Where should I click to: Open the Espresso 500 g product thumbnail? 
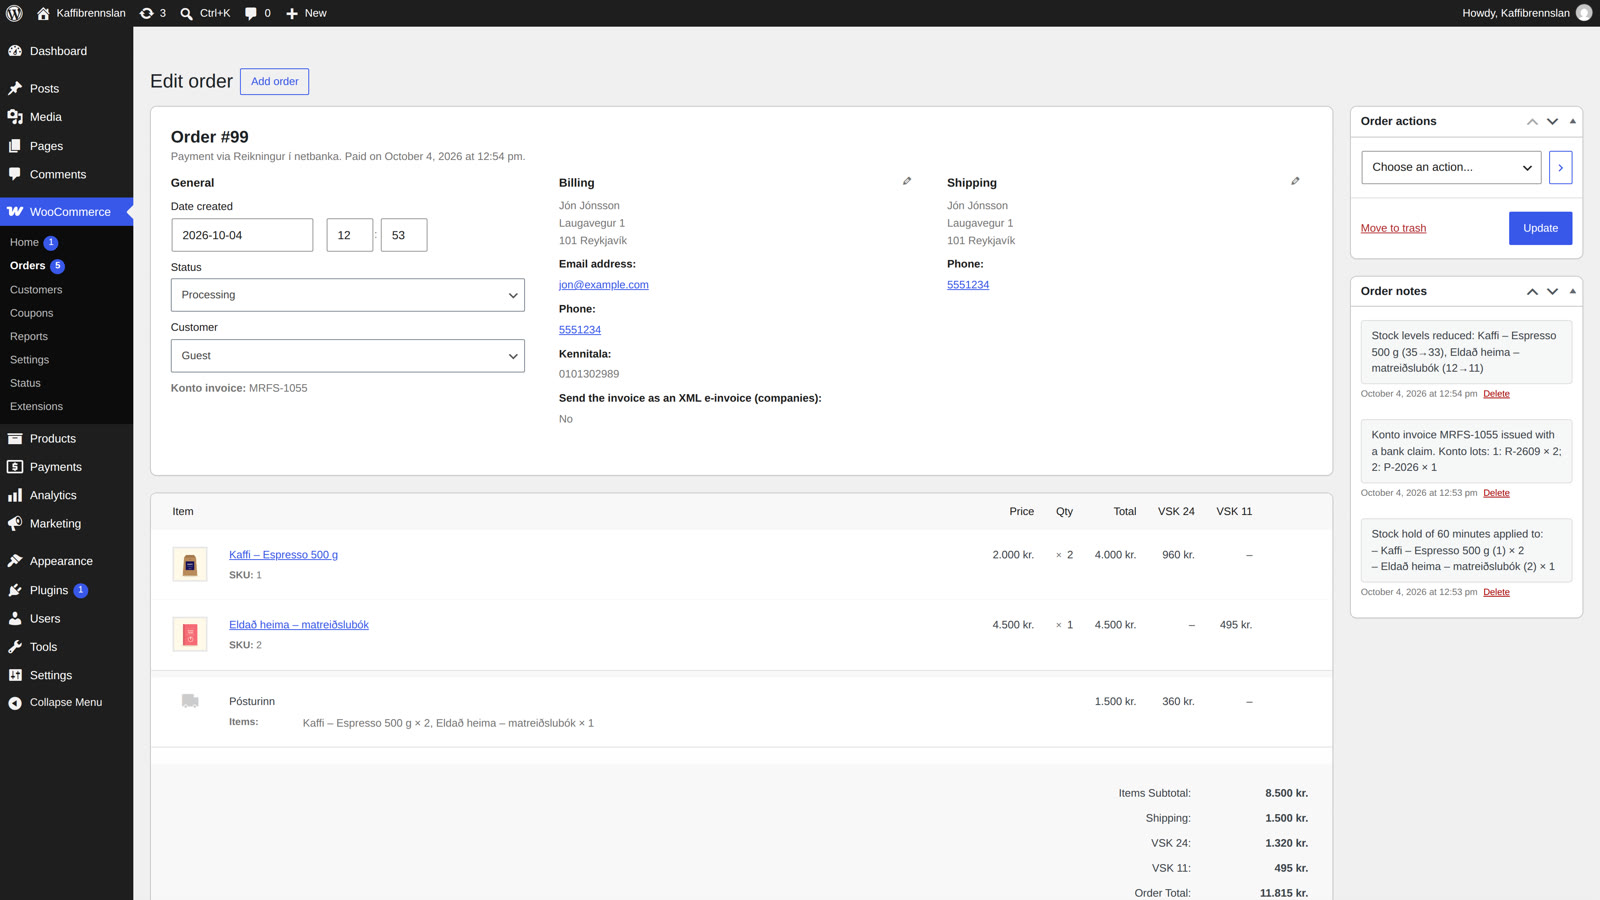(190, 564)
